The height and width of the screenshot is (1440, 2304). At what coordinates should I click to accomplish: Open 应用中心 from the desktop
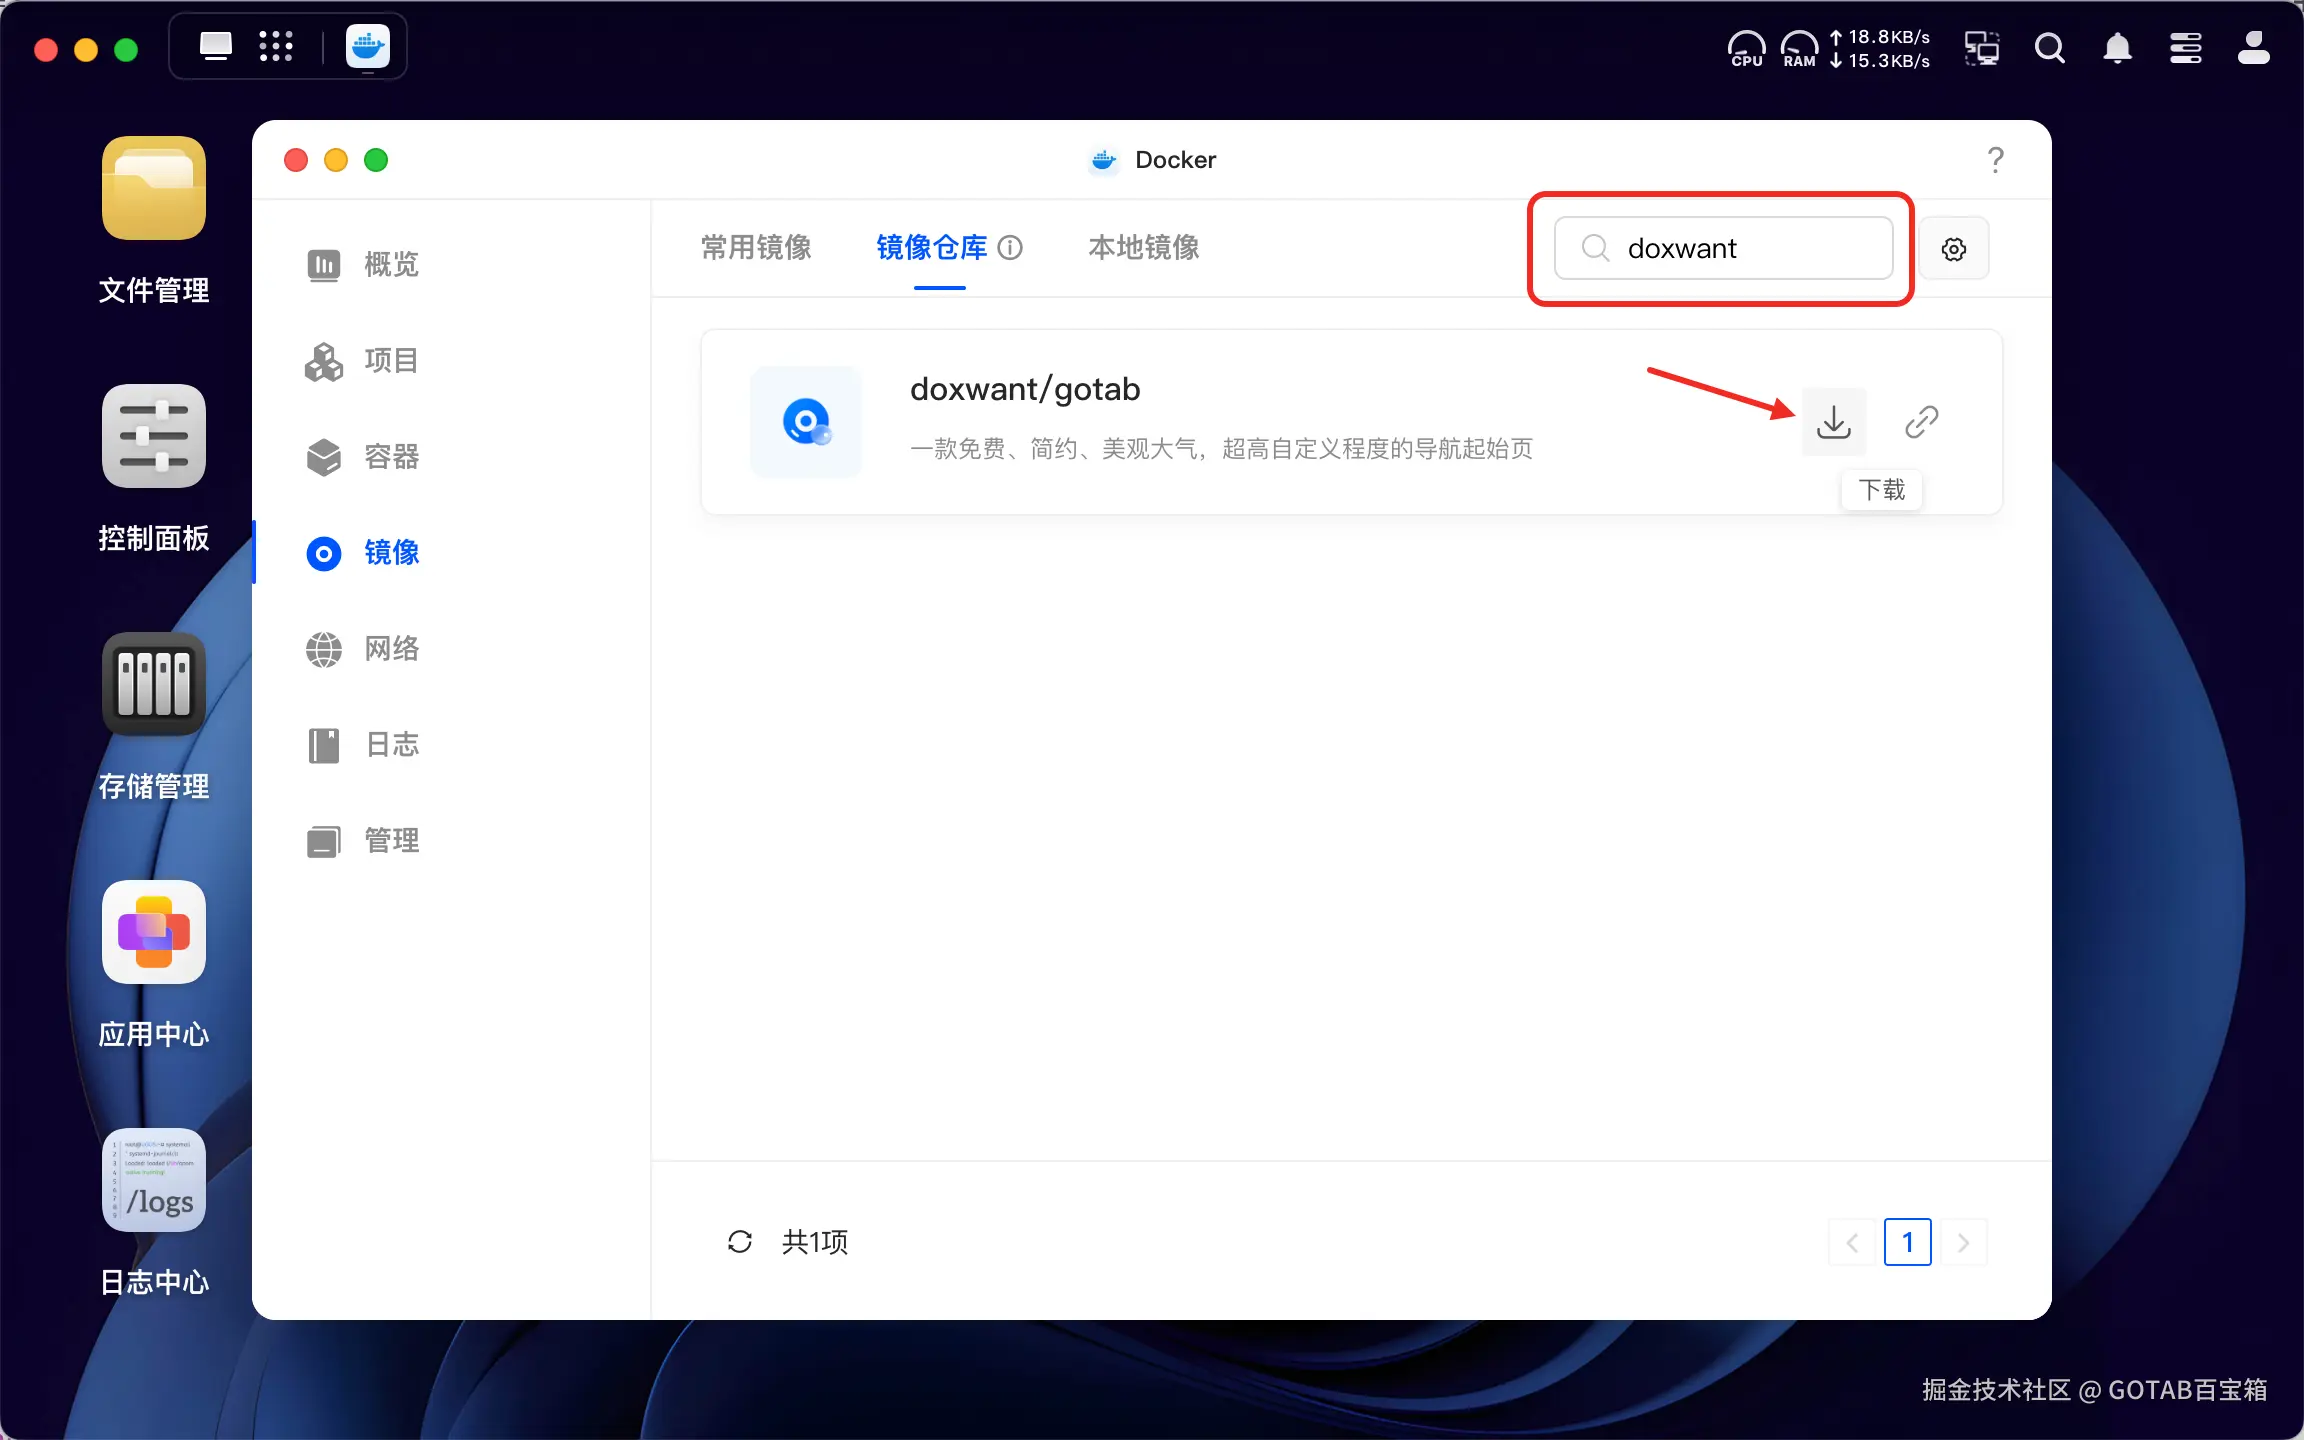click(x=154, y=932)
